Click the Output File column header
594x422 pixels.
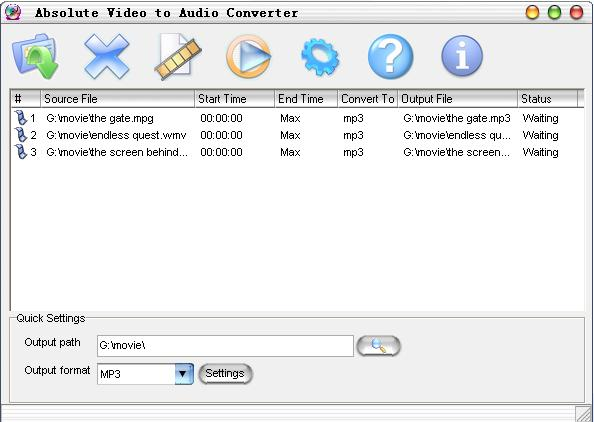[457, 99]
